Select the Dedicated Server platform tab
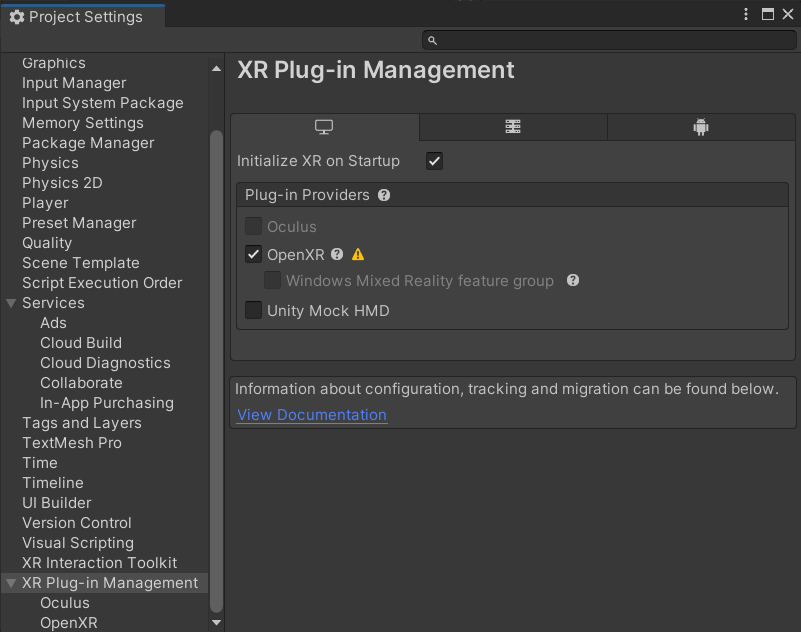 [513, 127]
